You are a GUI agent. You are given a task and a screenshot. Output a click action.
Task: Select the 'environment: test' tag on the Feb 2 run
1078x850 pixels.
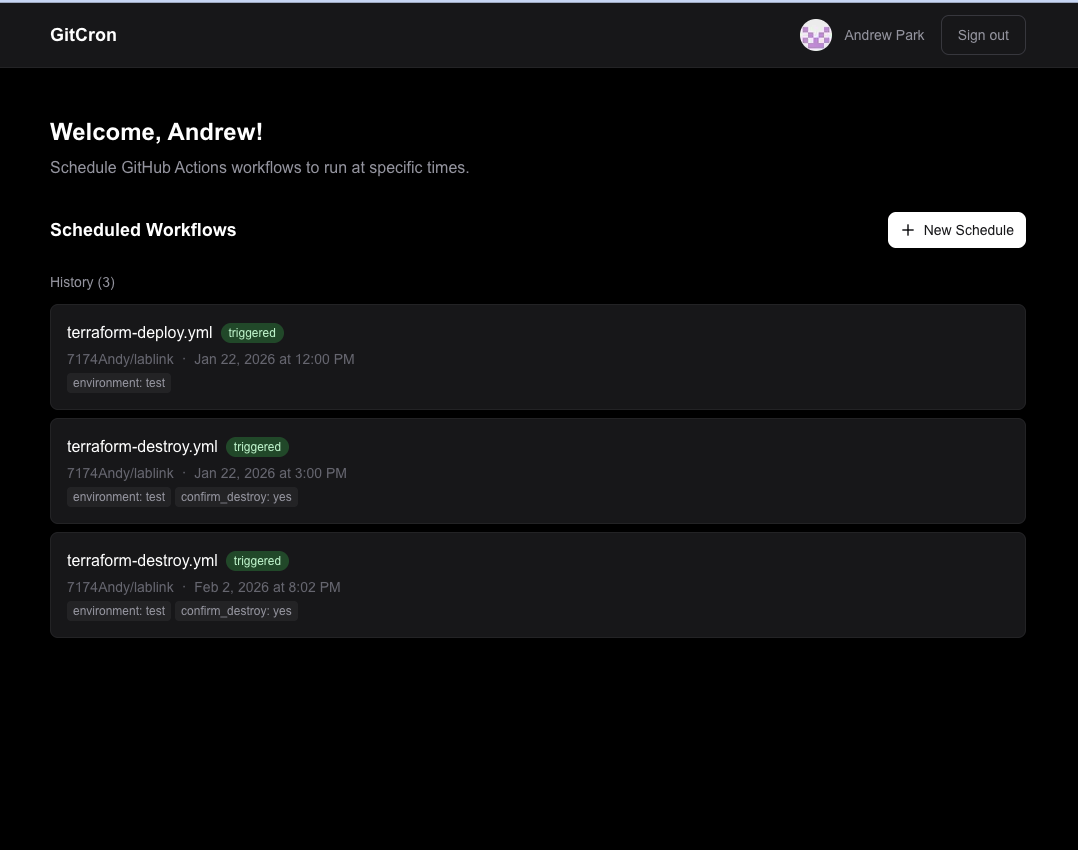tap(119, 611)
